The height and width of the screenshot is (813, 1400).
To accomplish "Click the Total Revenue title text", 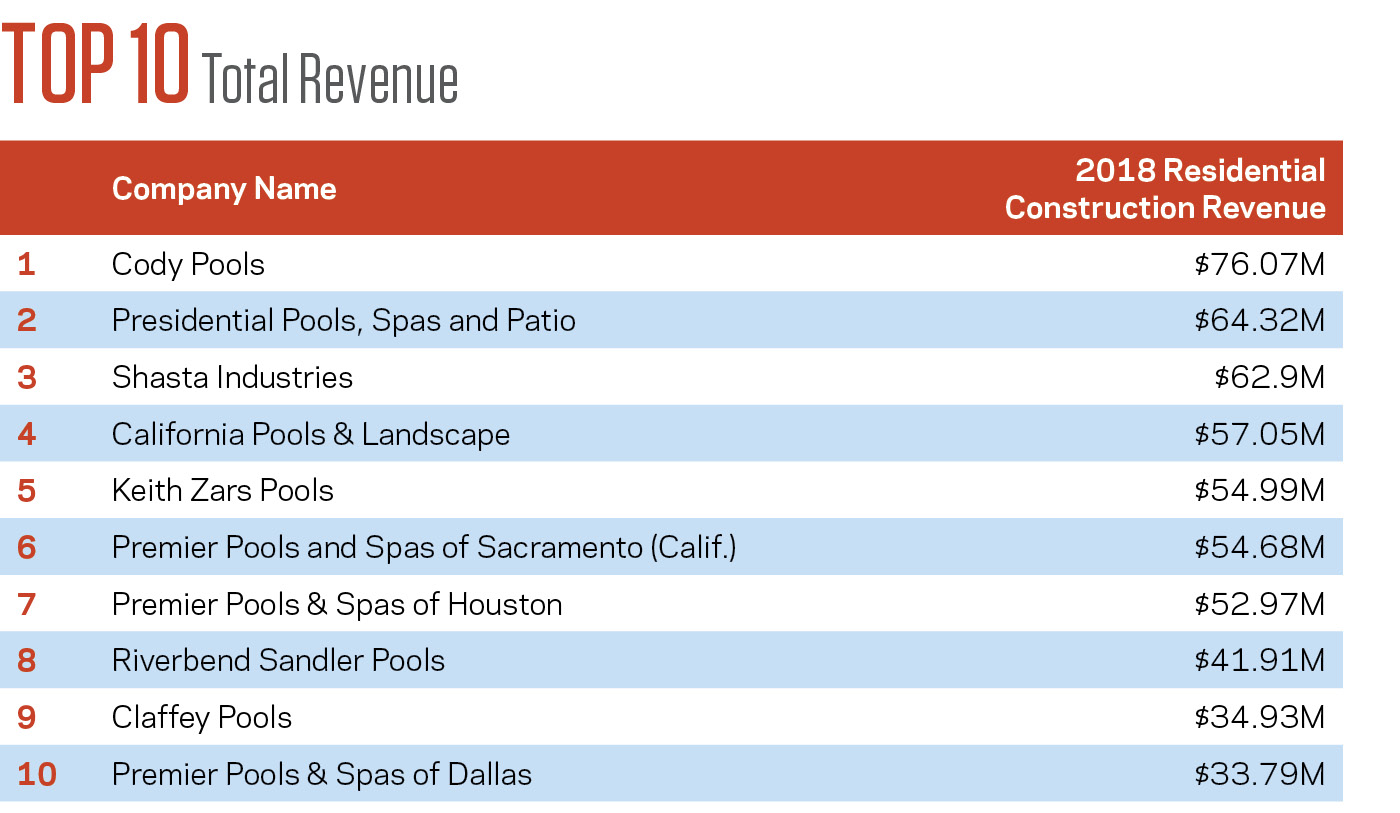I will (330, 80).
